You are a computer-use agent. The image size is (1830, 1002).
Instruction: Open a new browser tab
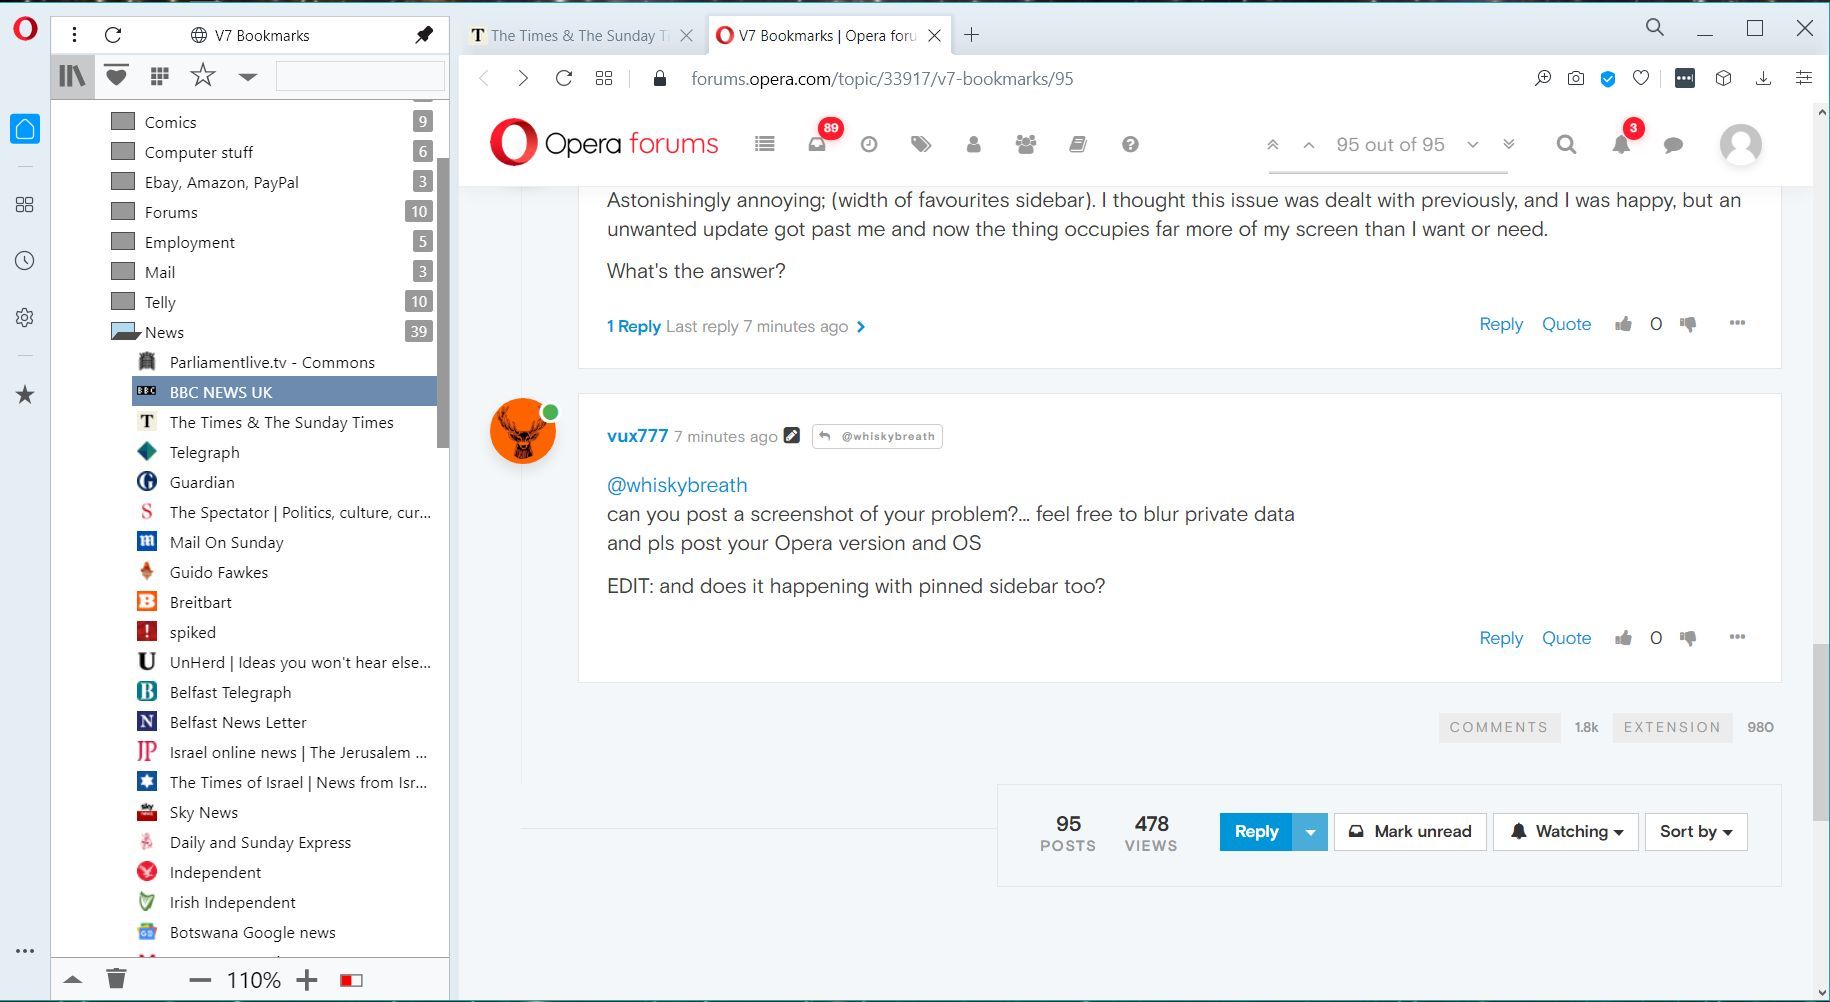971,35
